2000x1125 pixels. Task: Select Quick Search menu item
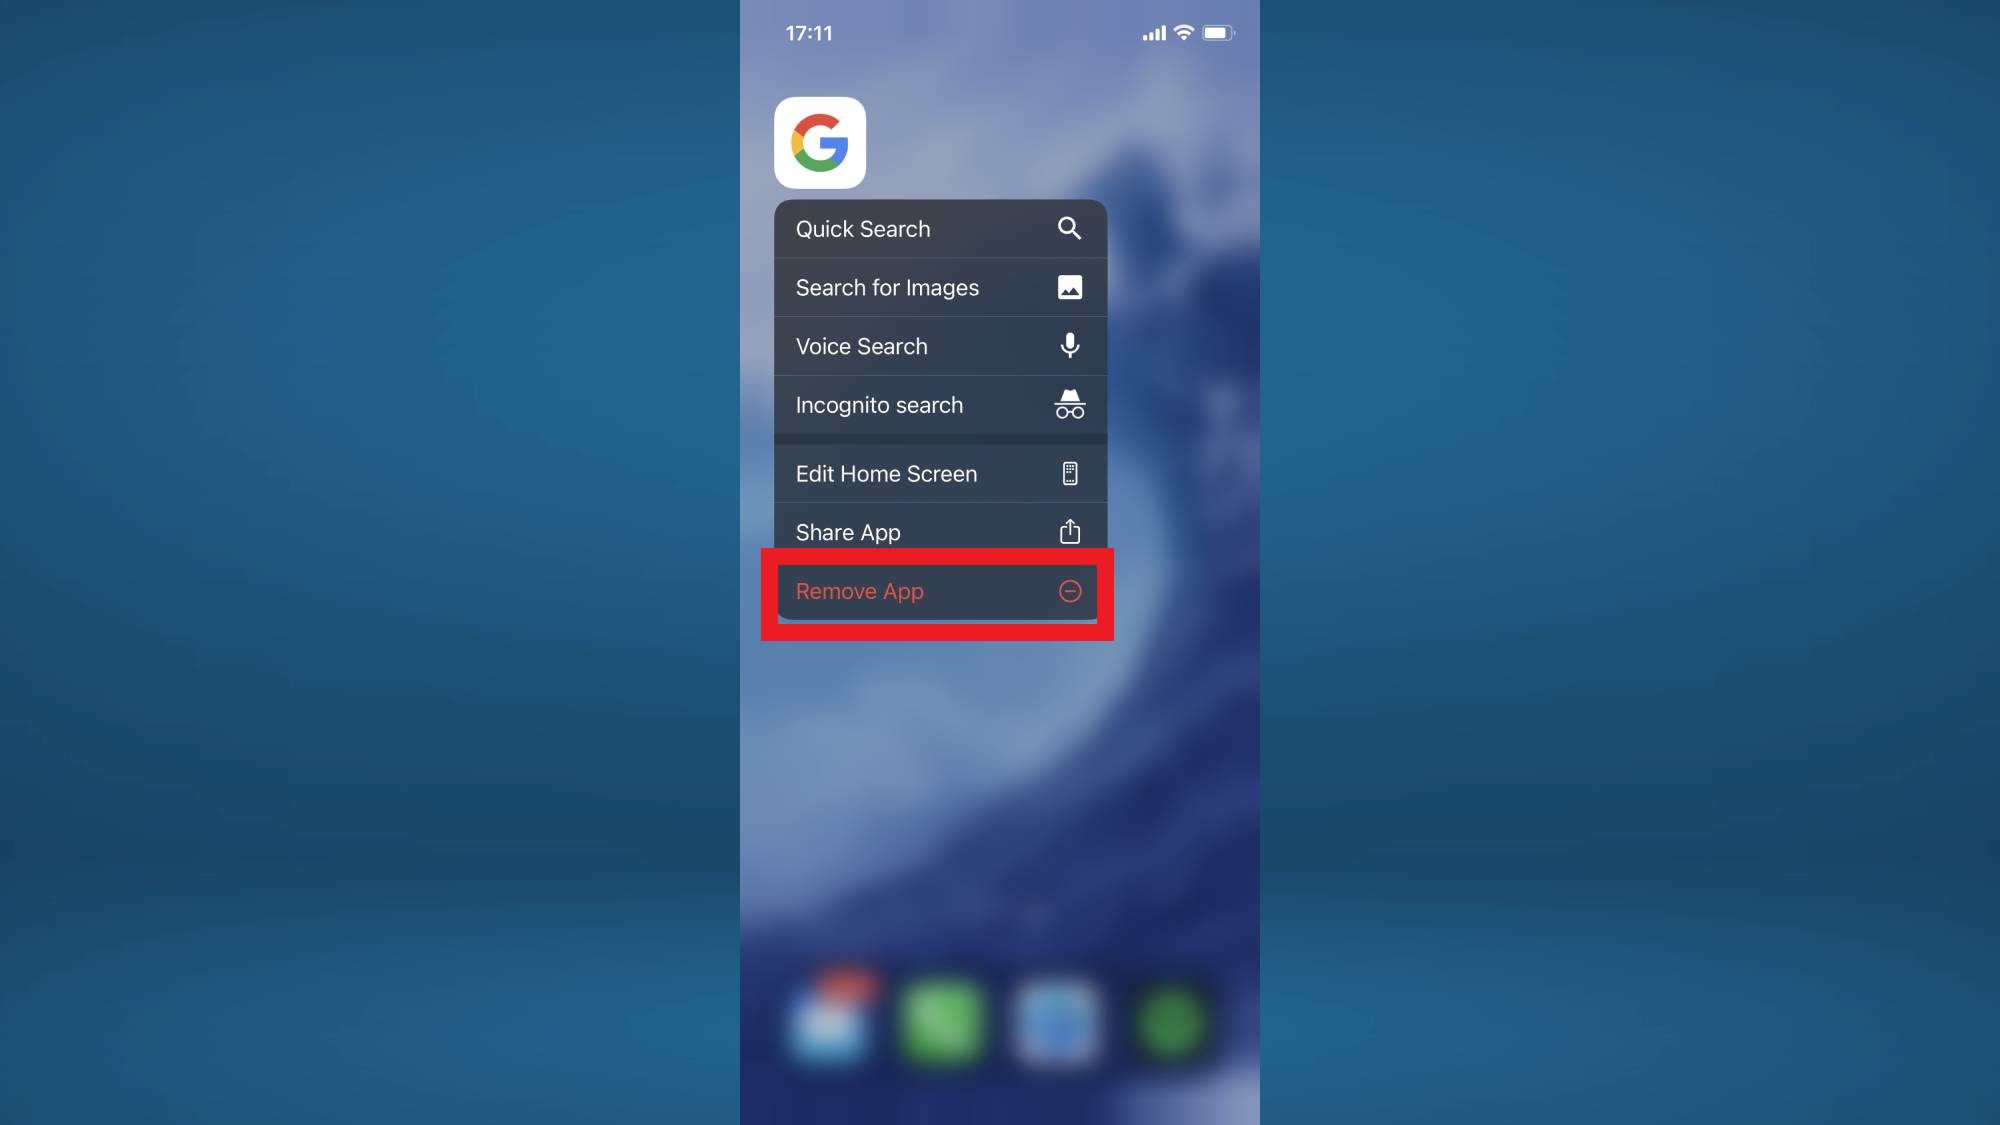coord(940,228)
